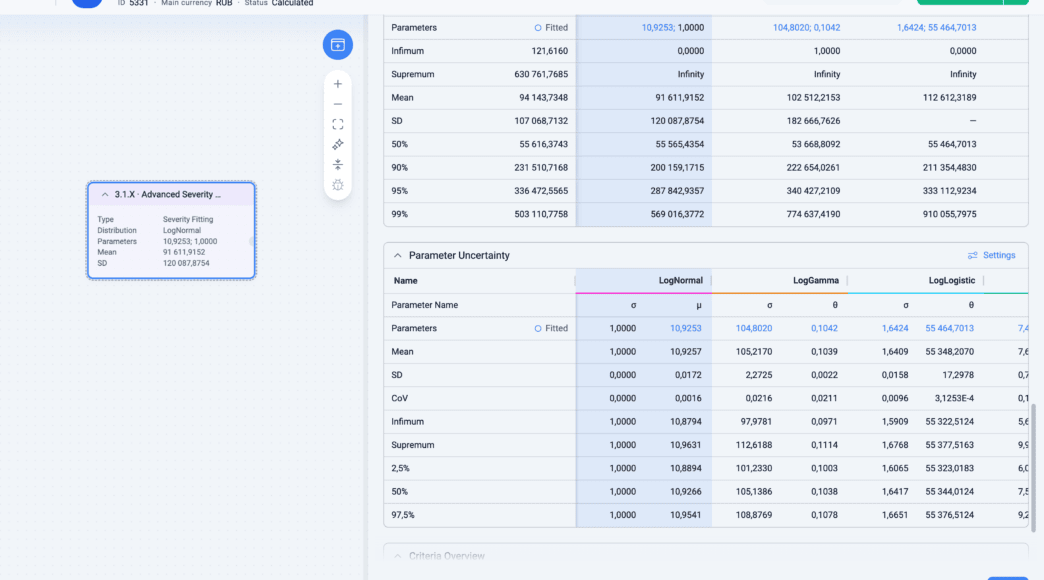Click the Parameter Name row label
Viewport: 1044px width, 580px height.
click(x=424, y=305)
